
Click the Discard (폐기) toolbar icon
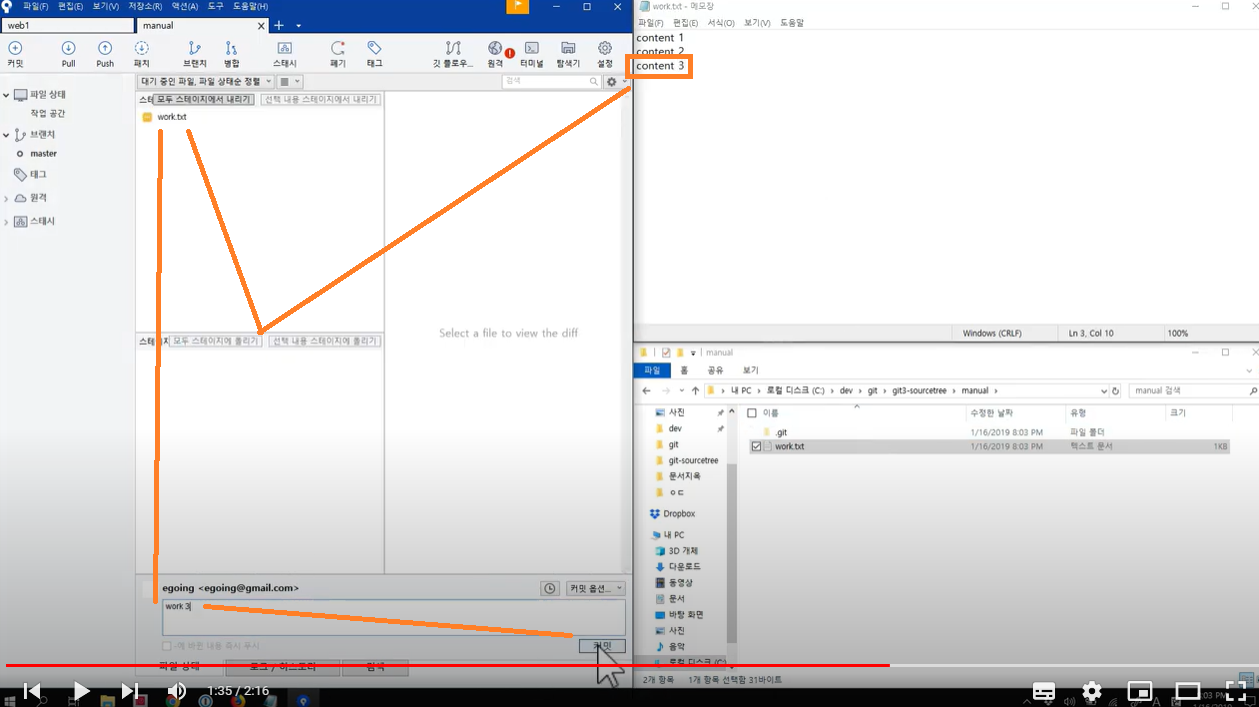coord(338,54)
